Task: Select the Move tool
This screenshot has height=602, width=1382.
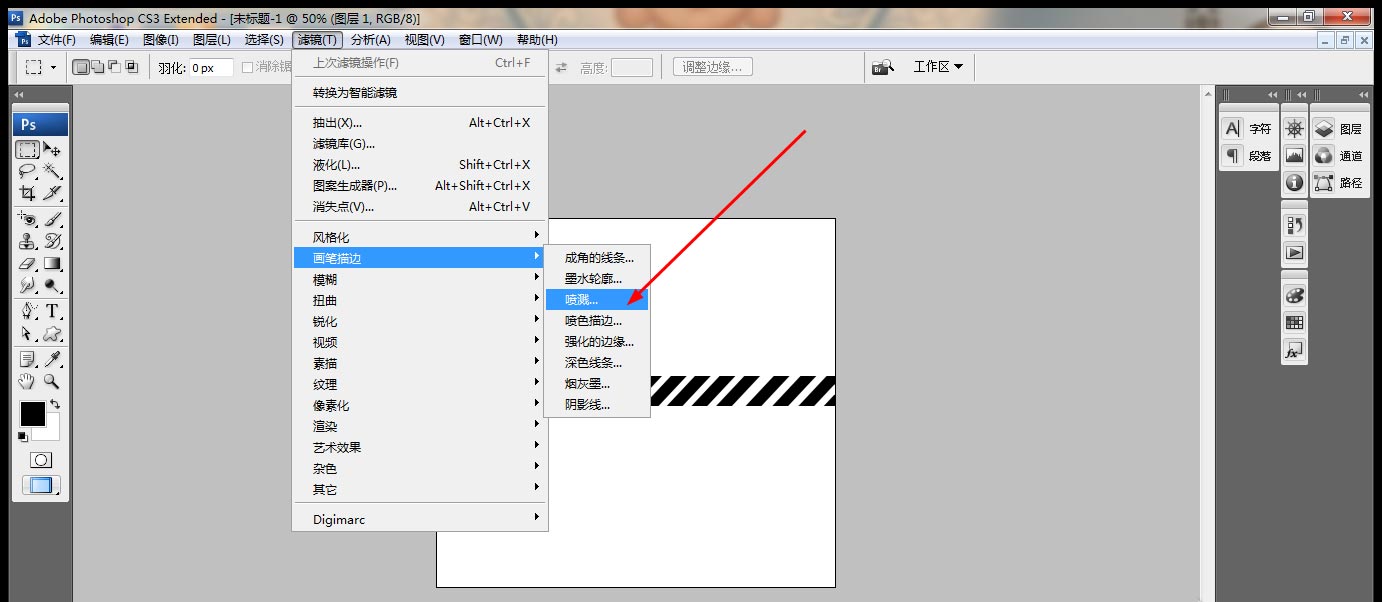Action: [x=53, y=150]
